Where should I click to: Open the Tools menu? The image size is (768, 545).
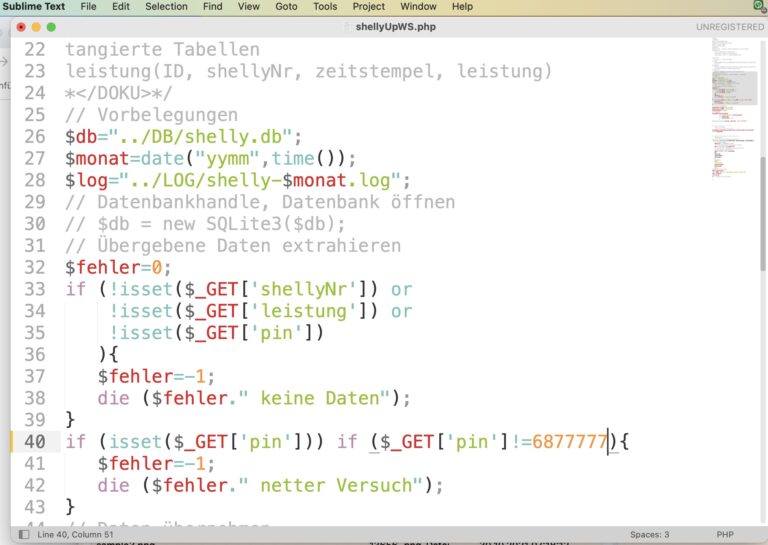click(x=325, y=6)
